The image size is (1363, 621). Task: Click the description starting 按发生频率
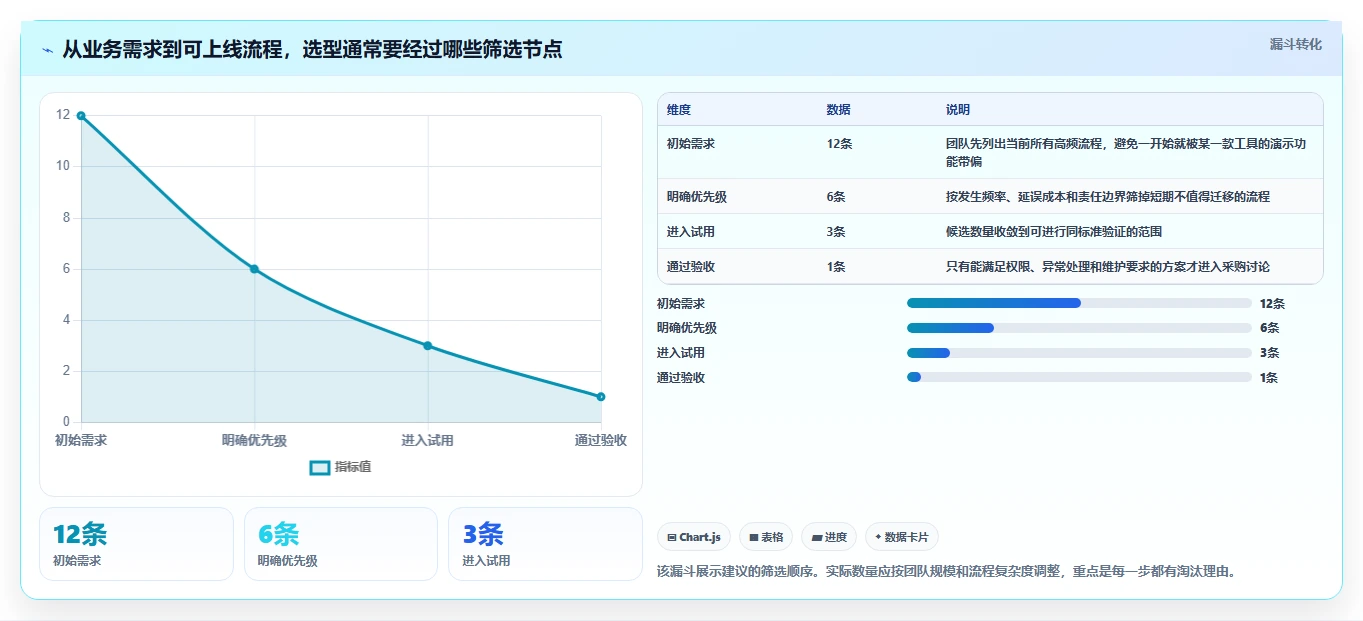(1108, 197)
